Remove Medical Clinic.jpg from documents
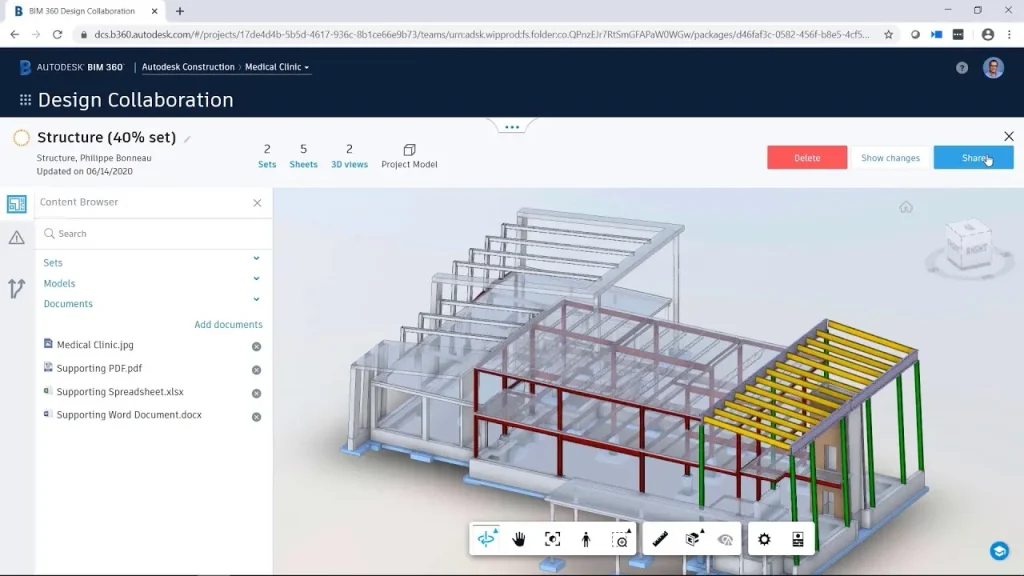The width and height of the screenshot is (1024, 576). pos(256,346)
